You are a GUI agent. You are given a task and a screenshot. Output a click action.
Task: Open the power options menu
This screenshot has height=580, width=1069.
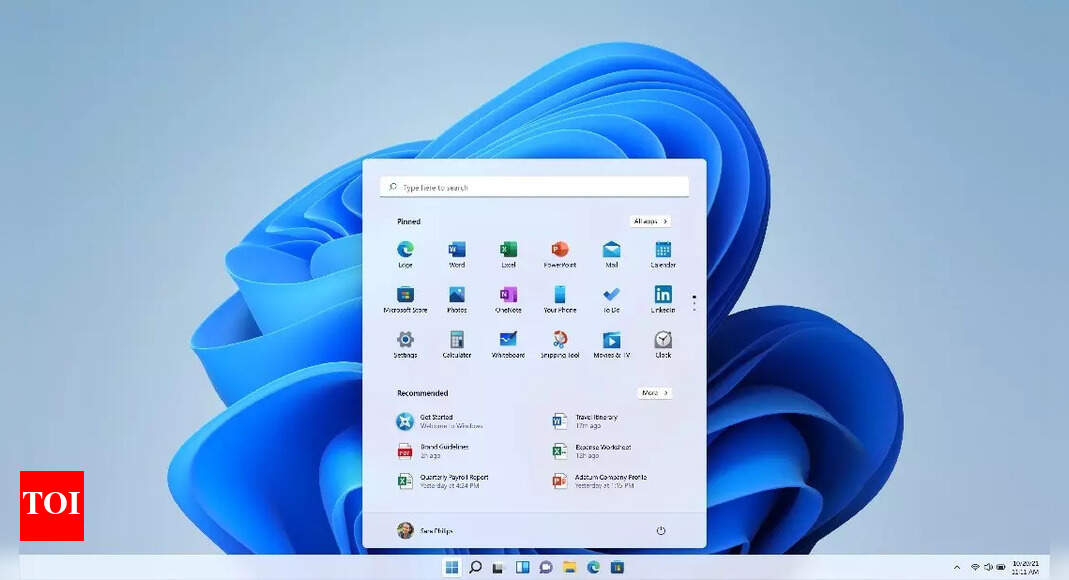click(x=661, y=531)
